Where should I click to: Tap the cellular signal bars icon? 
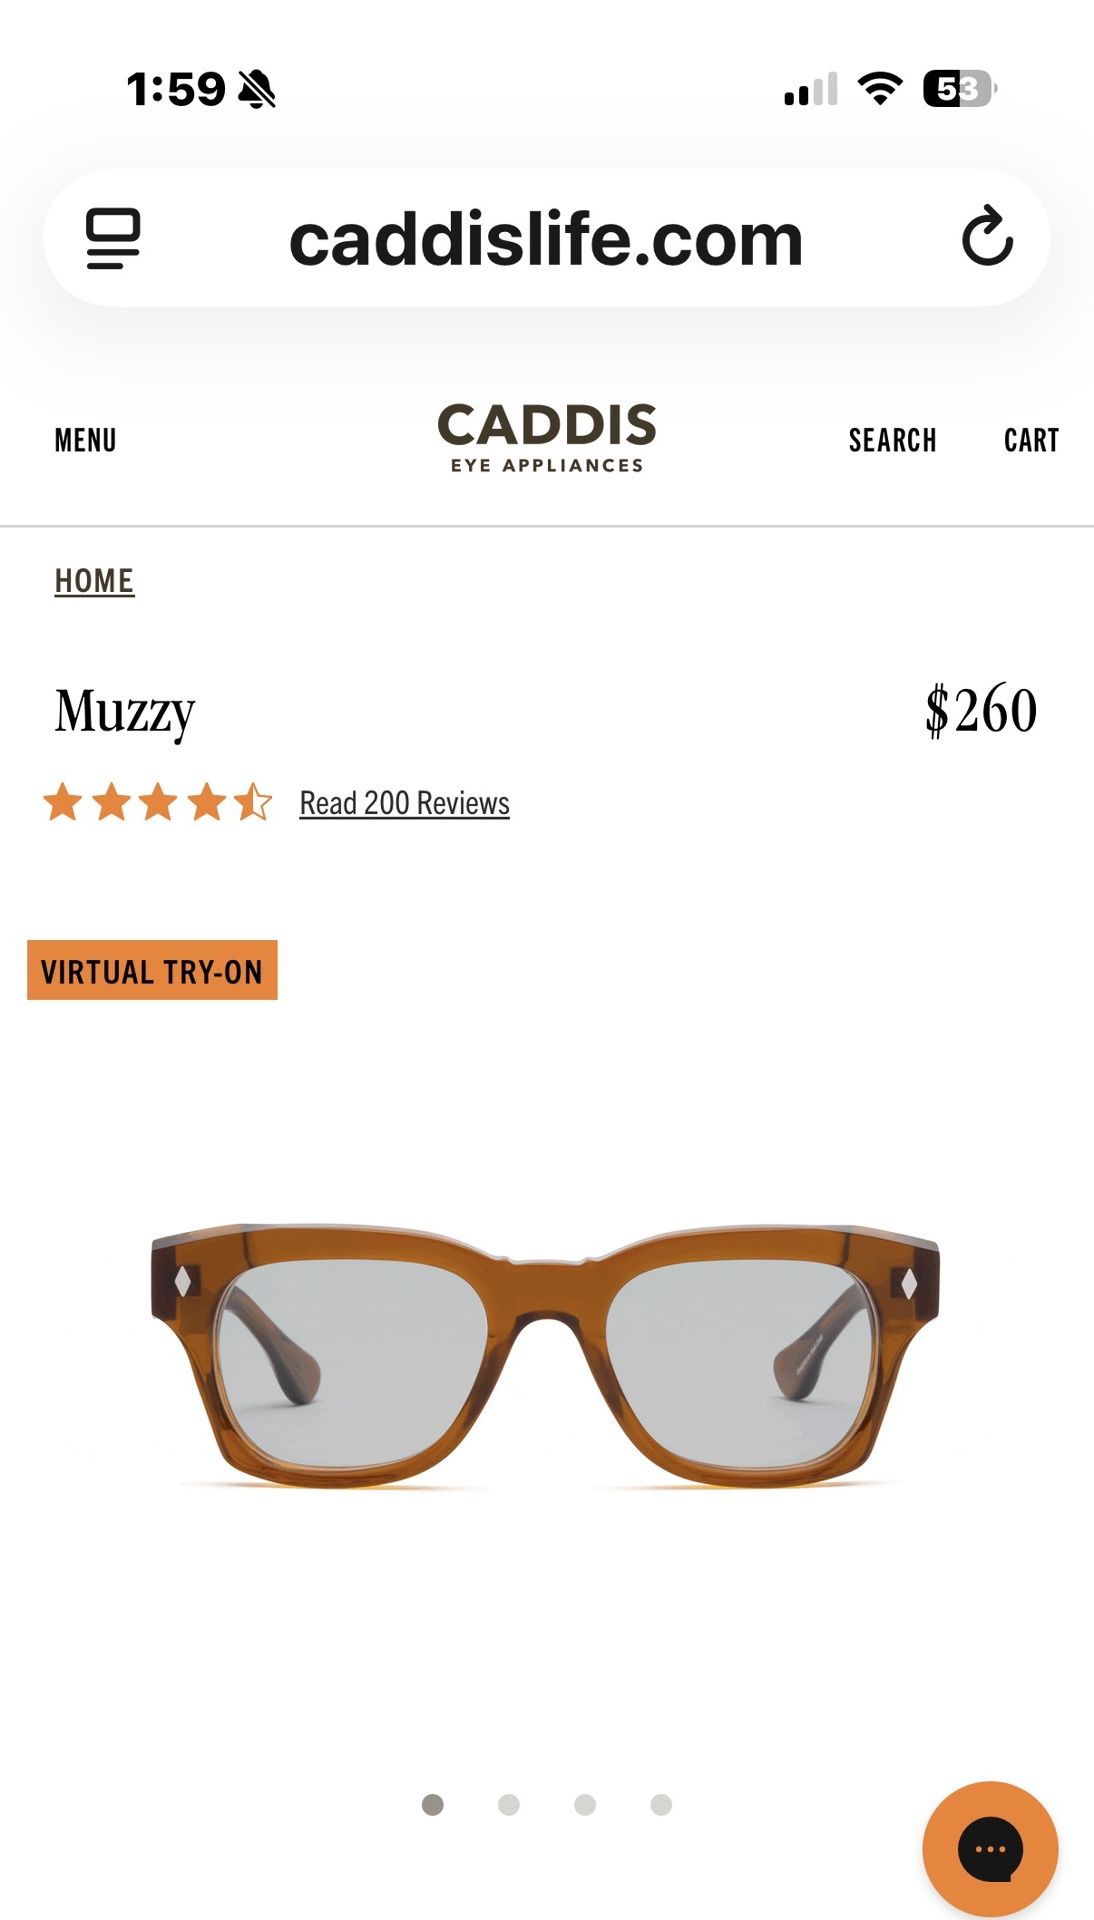pyautogui.click(x=811, y=89)
